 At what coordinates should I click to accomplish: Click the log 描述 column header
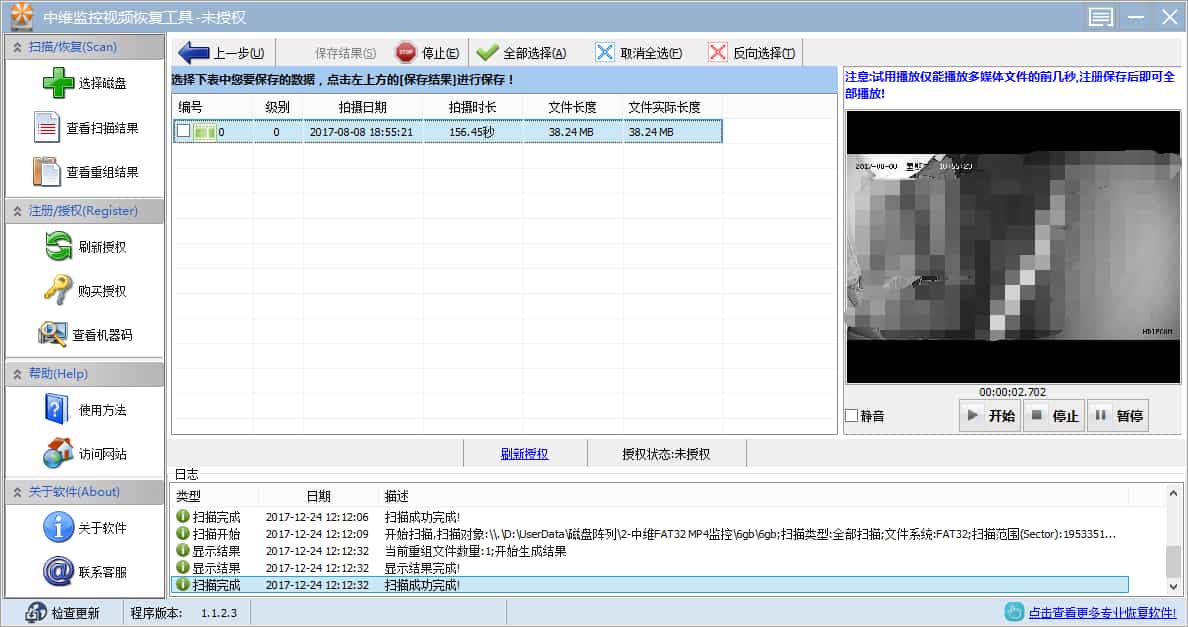pyautogui.click(x=753, y=496)
